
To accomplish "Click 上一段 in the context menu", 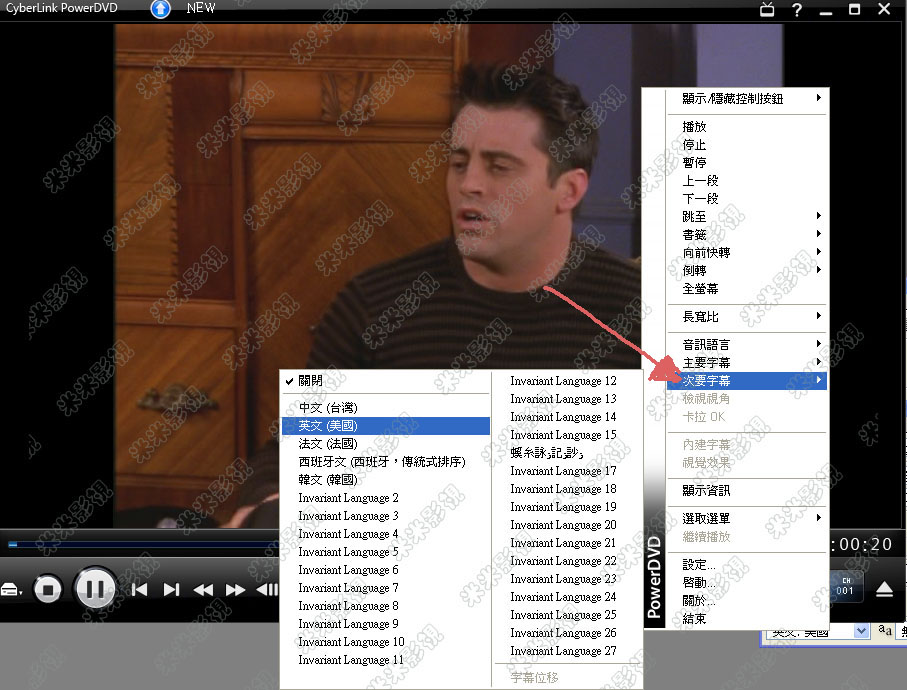I will click(747, 180).
